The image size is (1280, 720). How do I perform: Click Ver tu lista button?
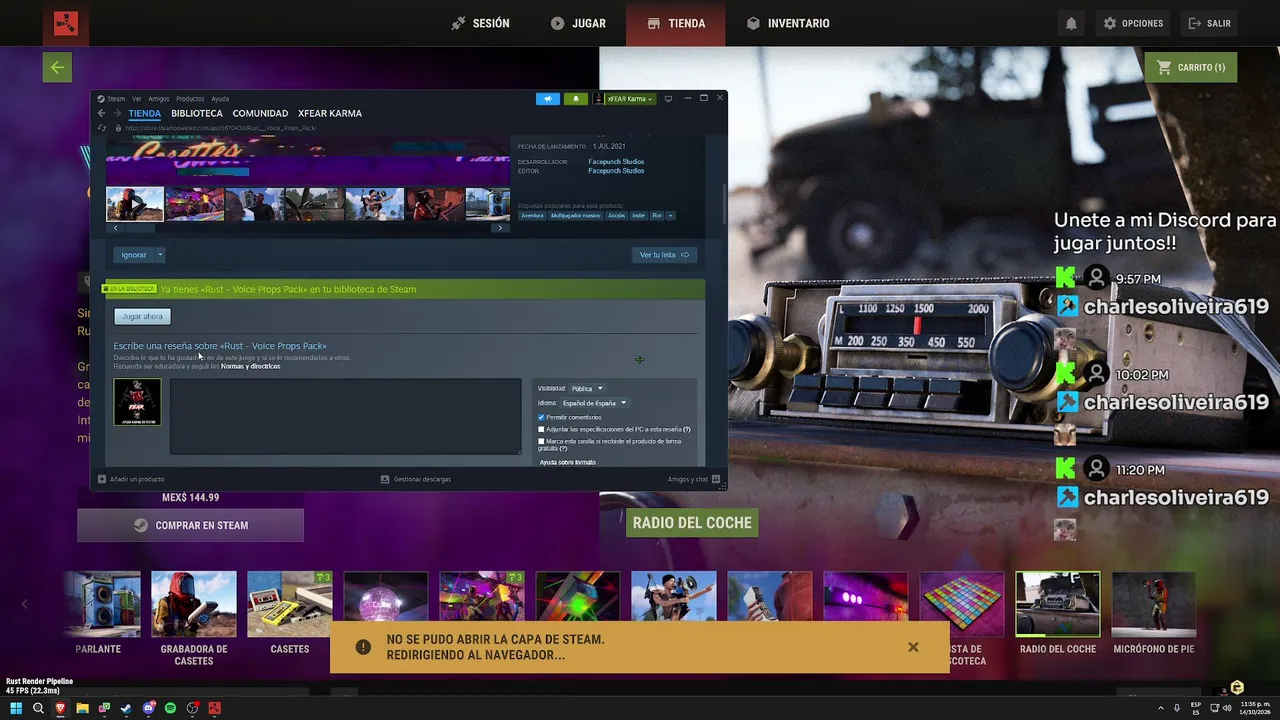tap(665, 255)
